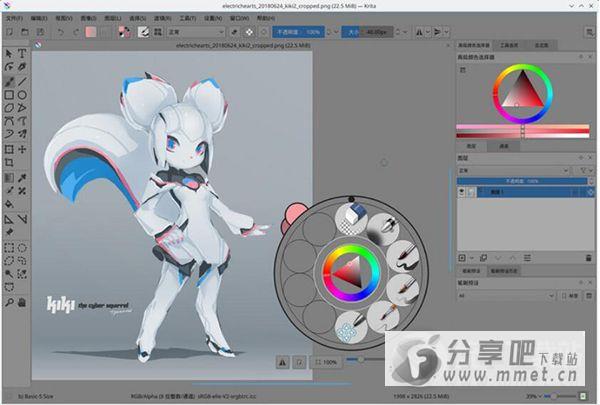Activate the Freehand Brush tool
Viewport: 600px width, 405px height.
9,81
